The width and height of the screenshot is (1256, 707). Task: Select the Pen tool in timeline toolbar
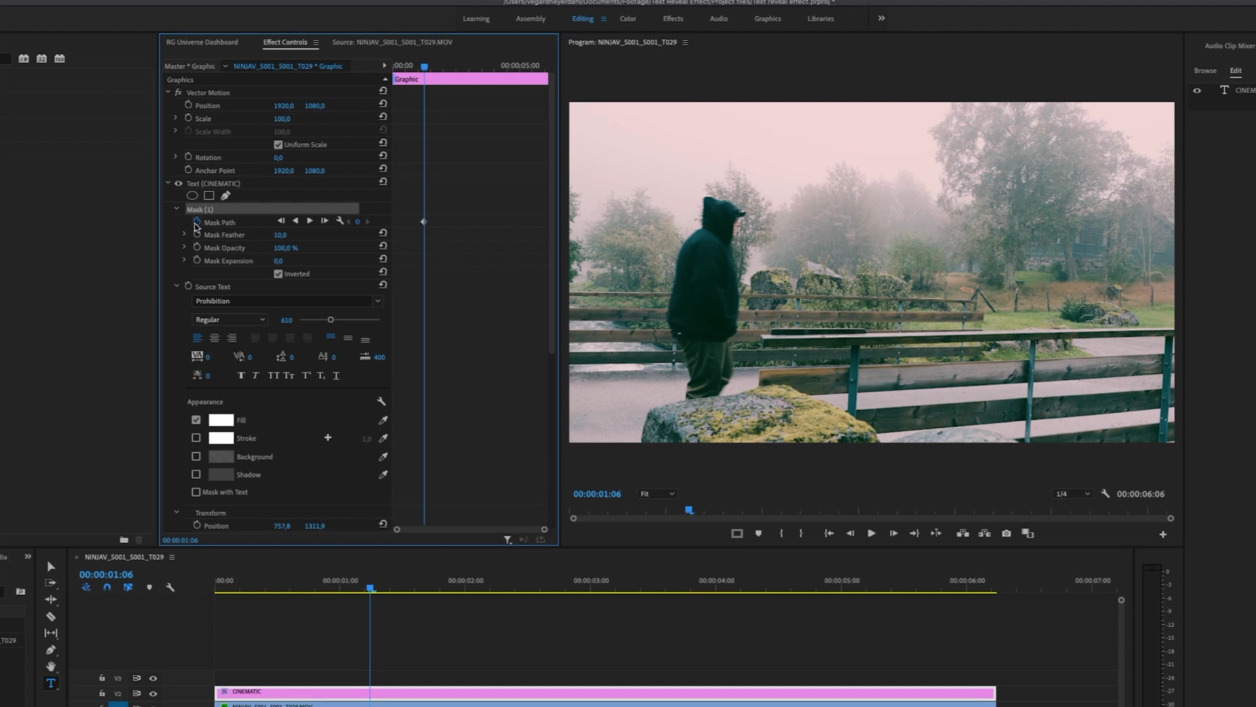51,650
